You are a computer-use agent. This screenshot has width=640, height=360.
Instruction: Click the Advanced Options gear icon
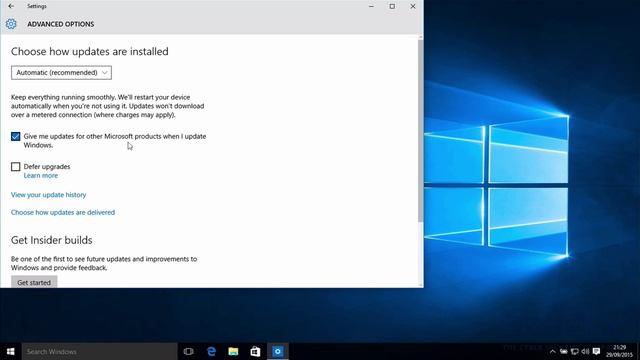[11, 24]
